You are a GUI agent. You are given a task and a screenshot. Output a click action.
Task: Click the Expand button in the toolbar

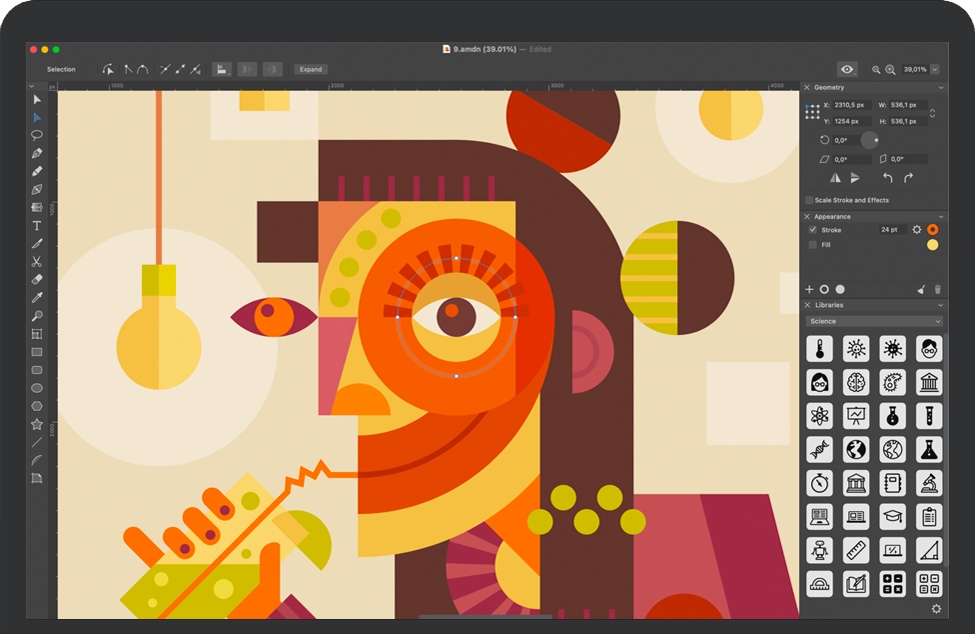coord(310,70)
